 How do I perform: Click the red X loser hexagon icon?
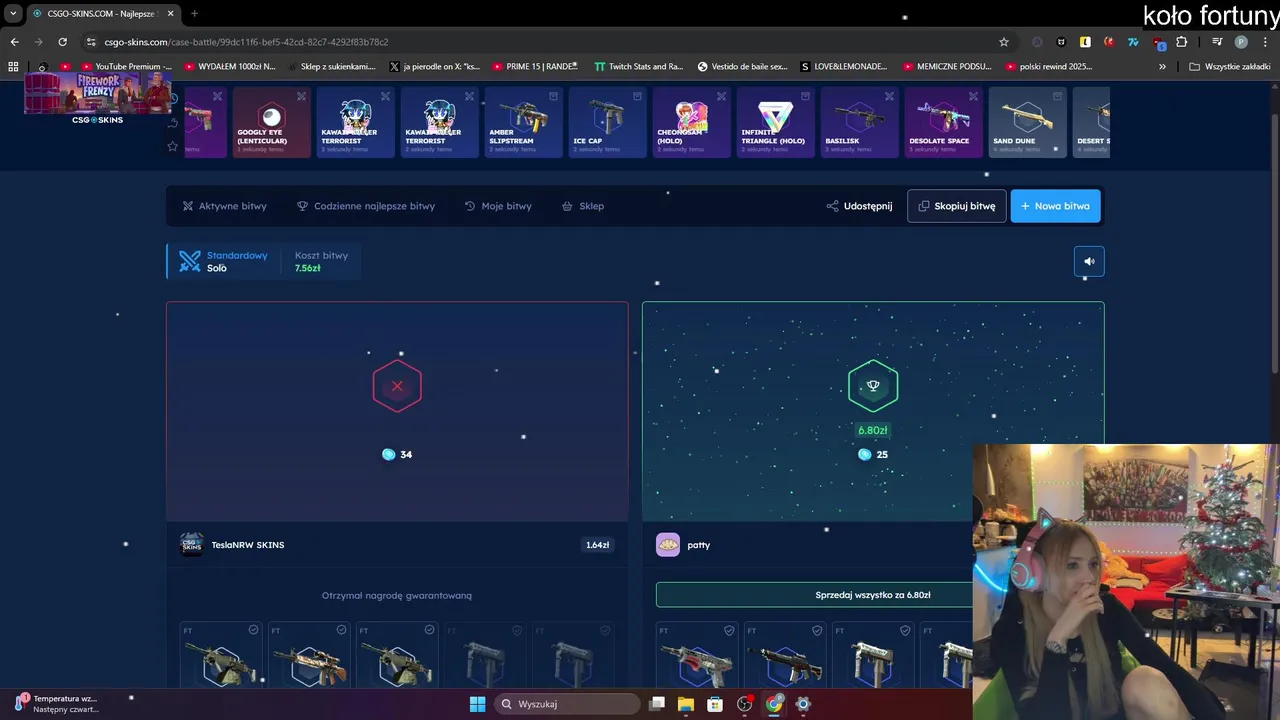click(x=397, y=386)
